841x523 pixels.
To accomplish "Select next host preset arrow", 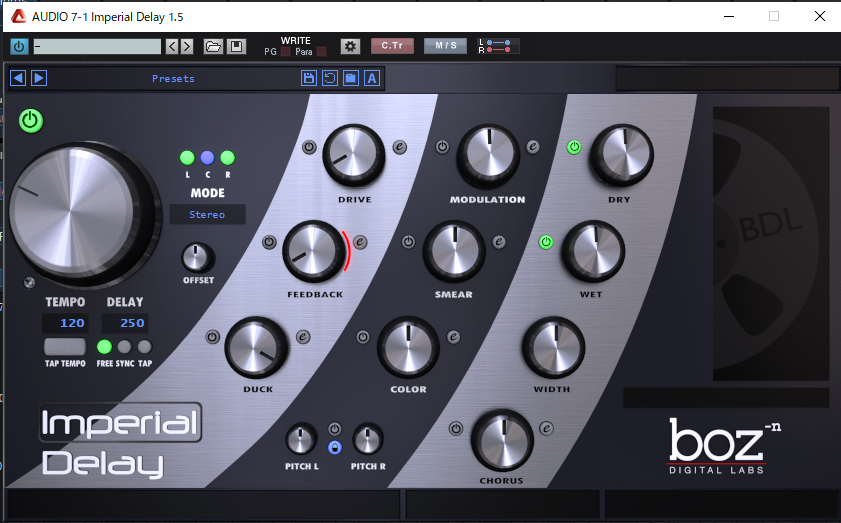I will (x=187, y=47).
